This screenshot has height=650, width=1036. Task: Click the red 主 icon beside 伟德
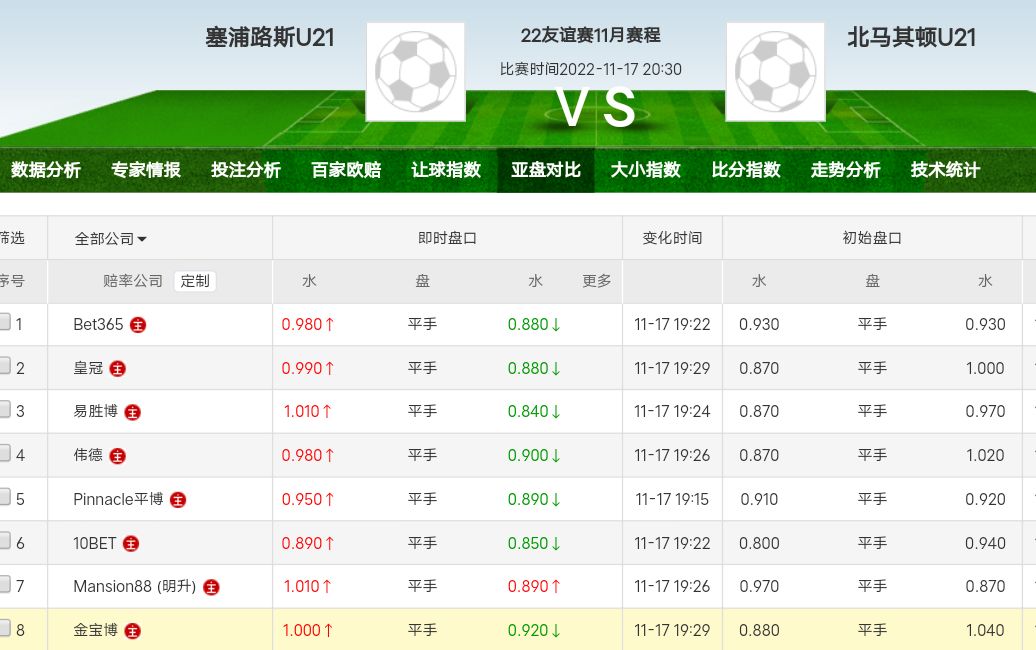click(x=118, y=456)
